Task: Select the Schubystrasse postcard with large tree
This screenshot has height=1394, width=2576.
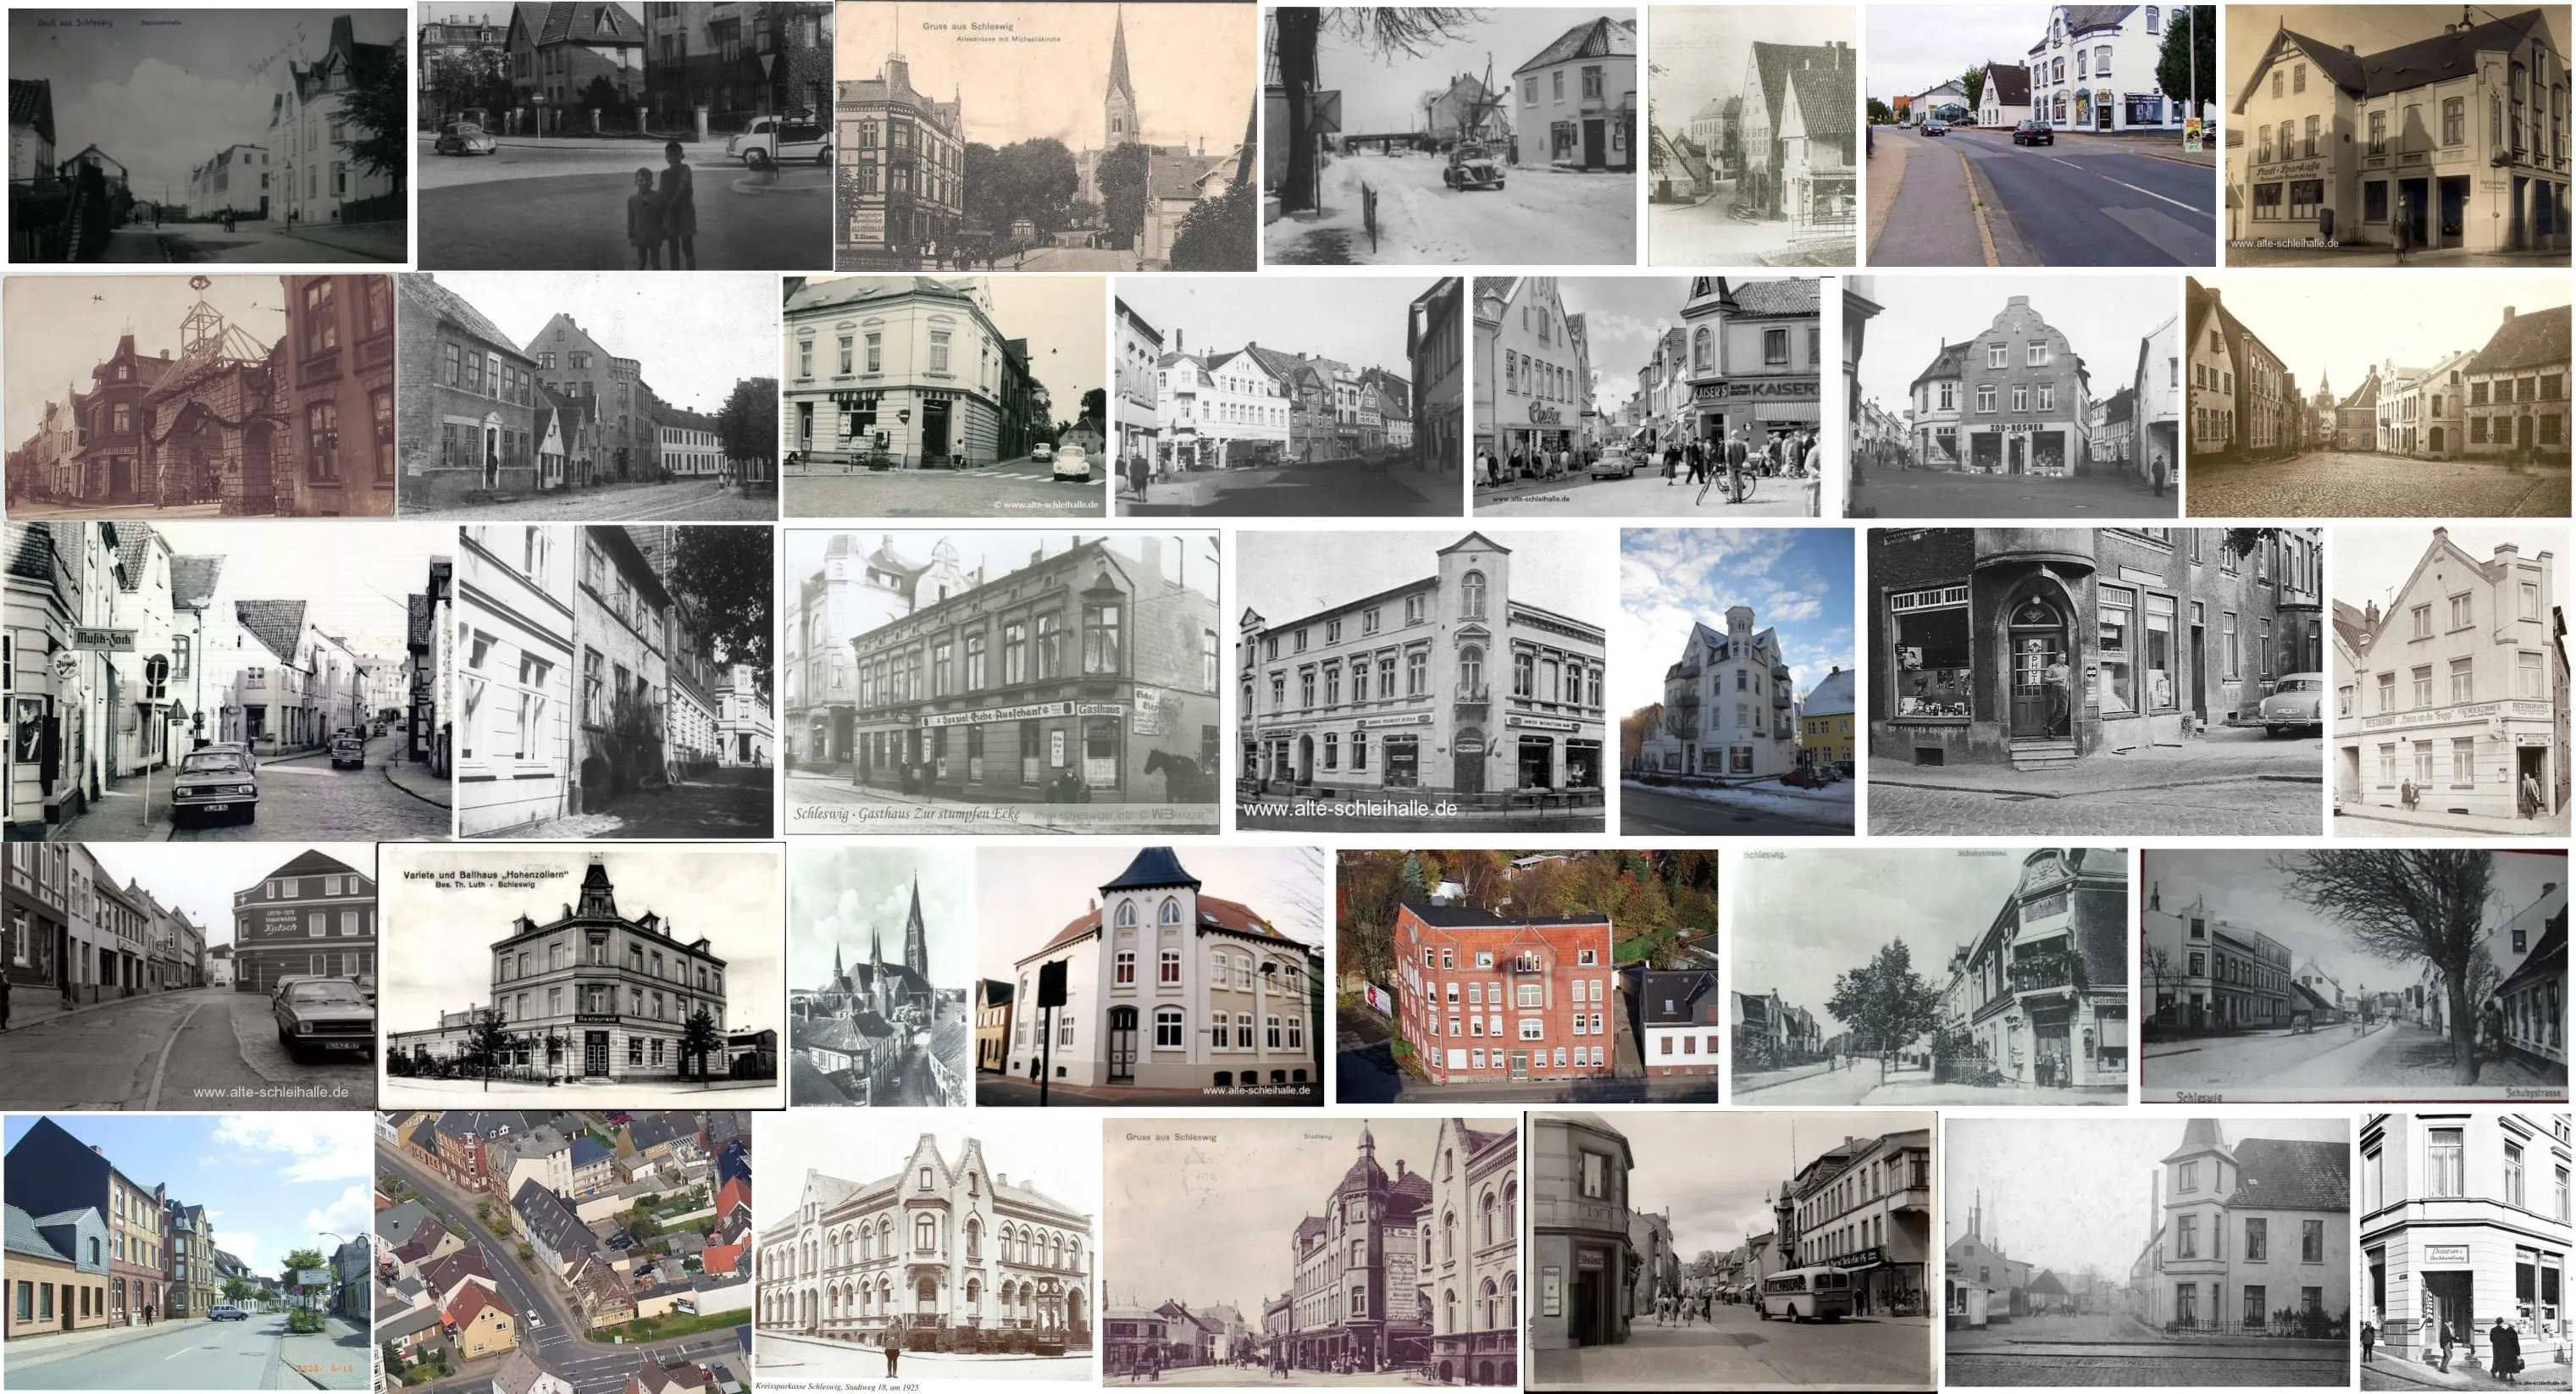Action: point(2354,976)
